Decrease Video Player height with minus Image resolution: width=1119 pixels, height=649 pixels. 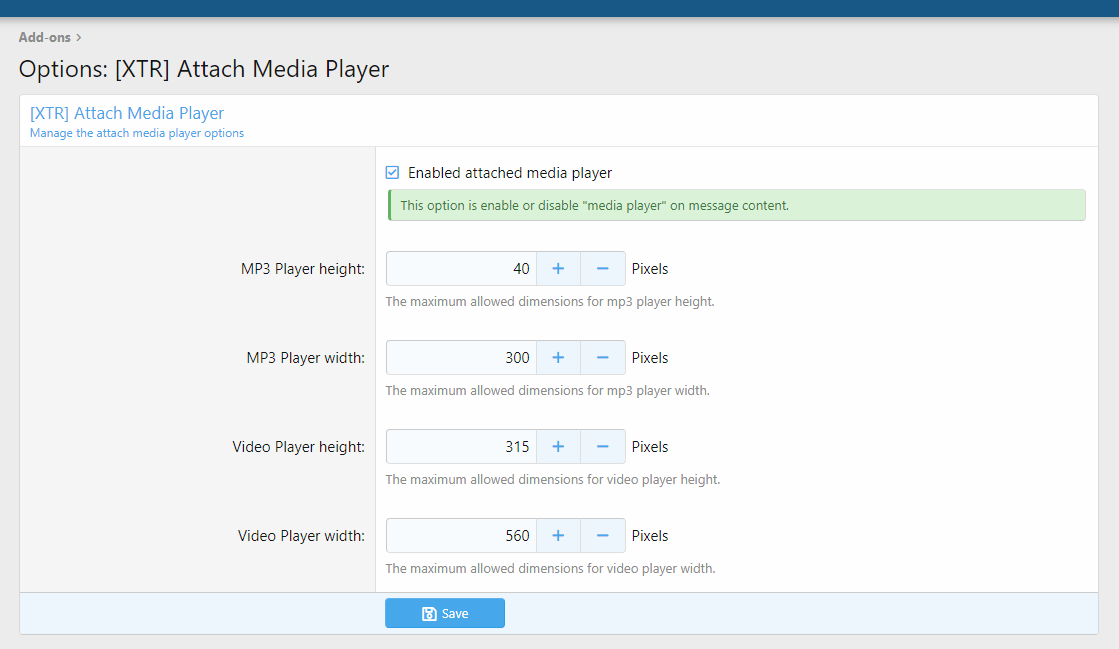[x=603, y=446]
